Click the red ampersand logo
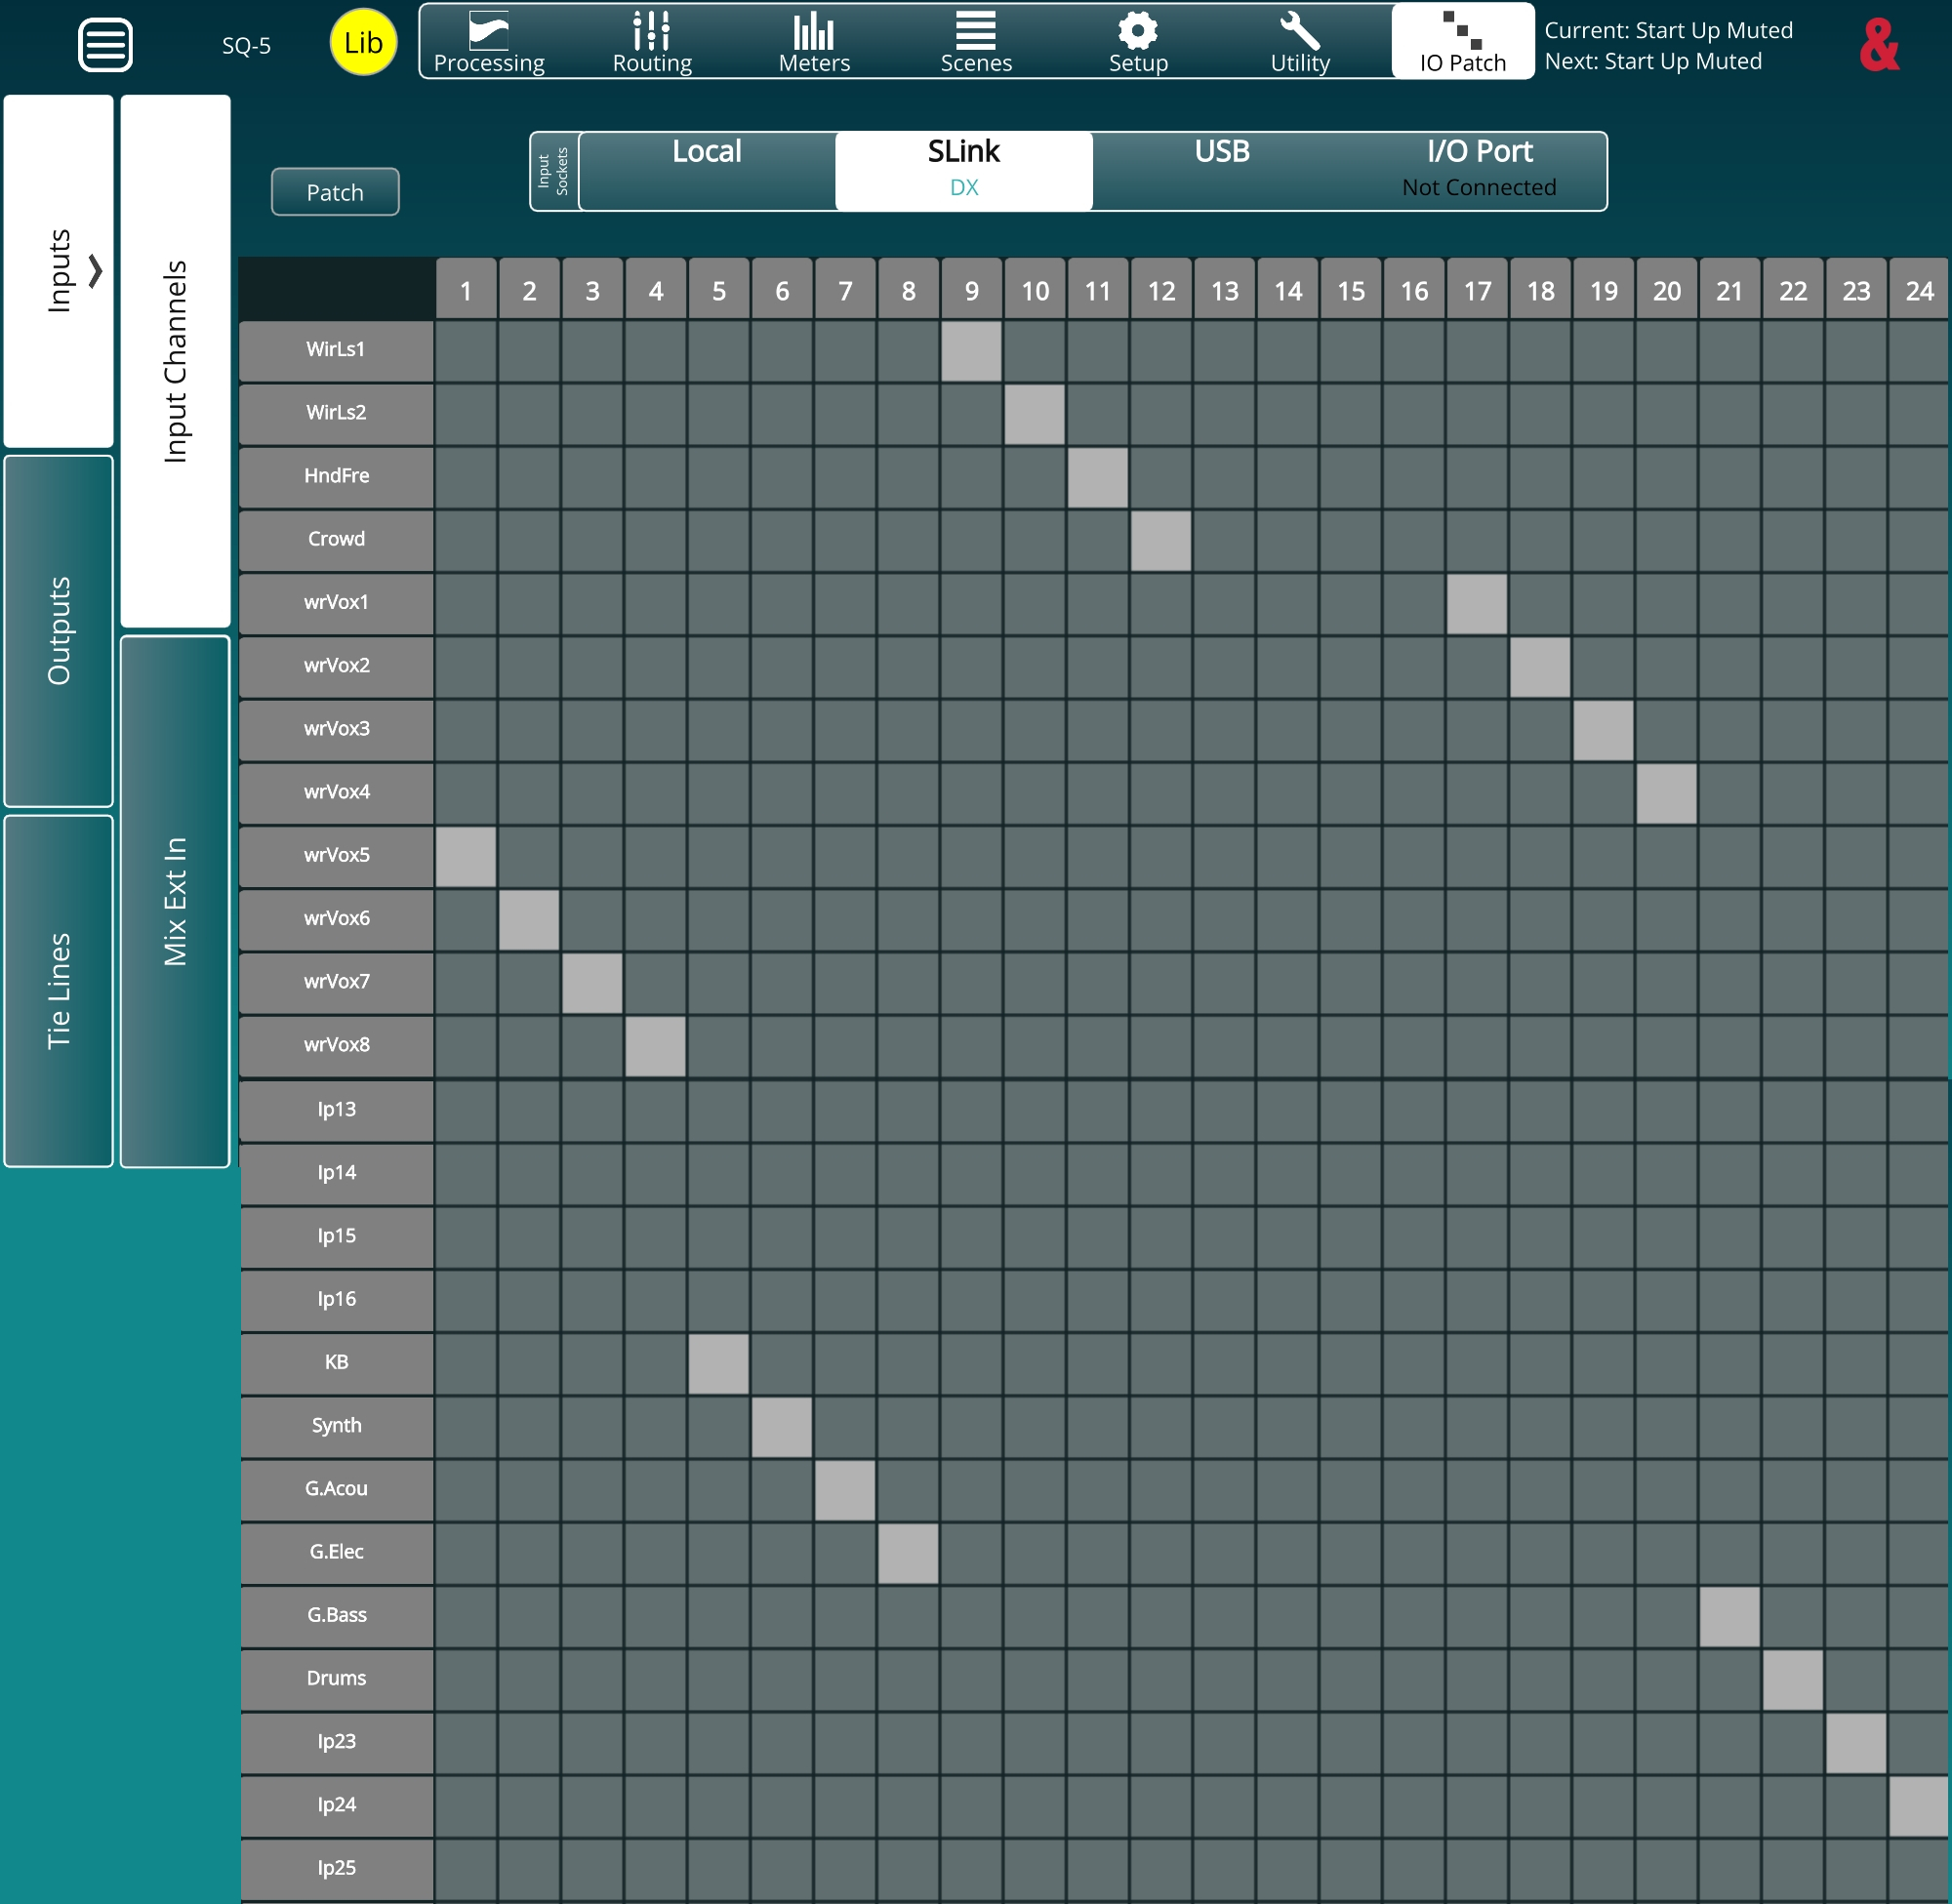The height and width of the screenshot is (1904, 1952). pyautogui.click(x=1879, y=45)
